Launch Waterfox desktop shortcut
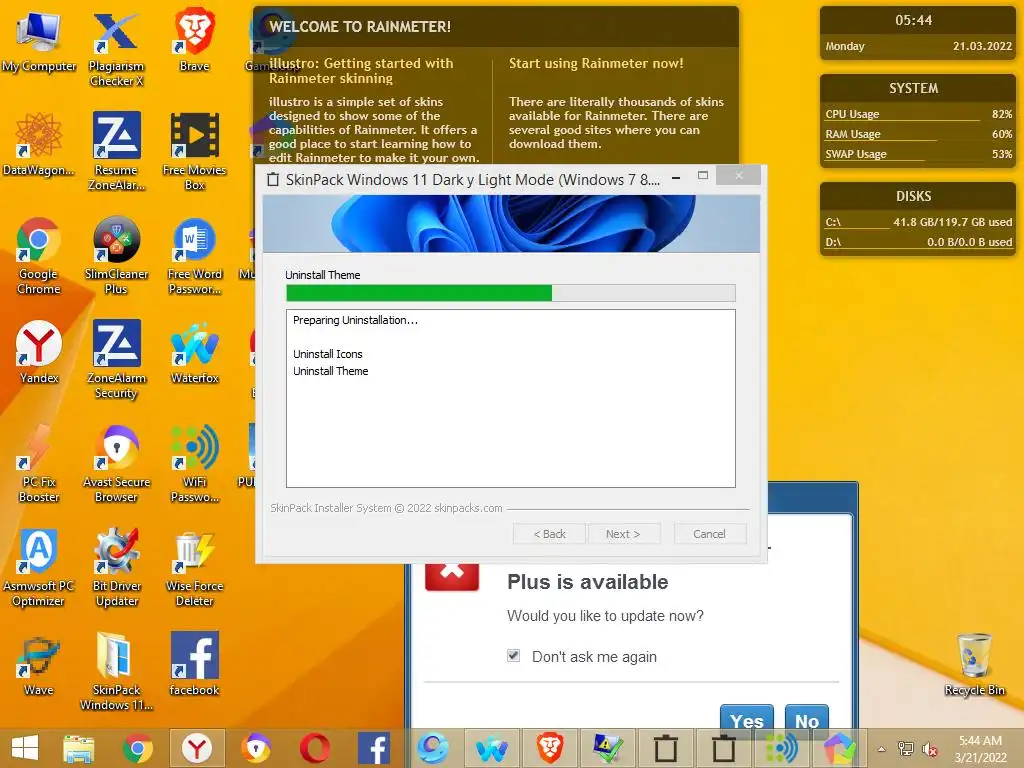The width and height of the screenshot is (1024, 768). (195, 353)
